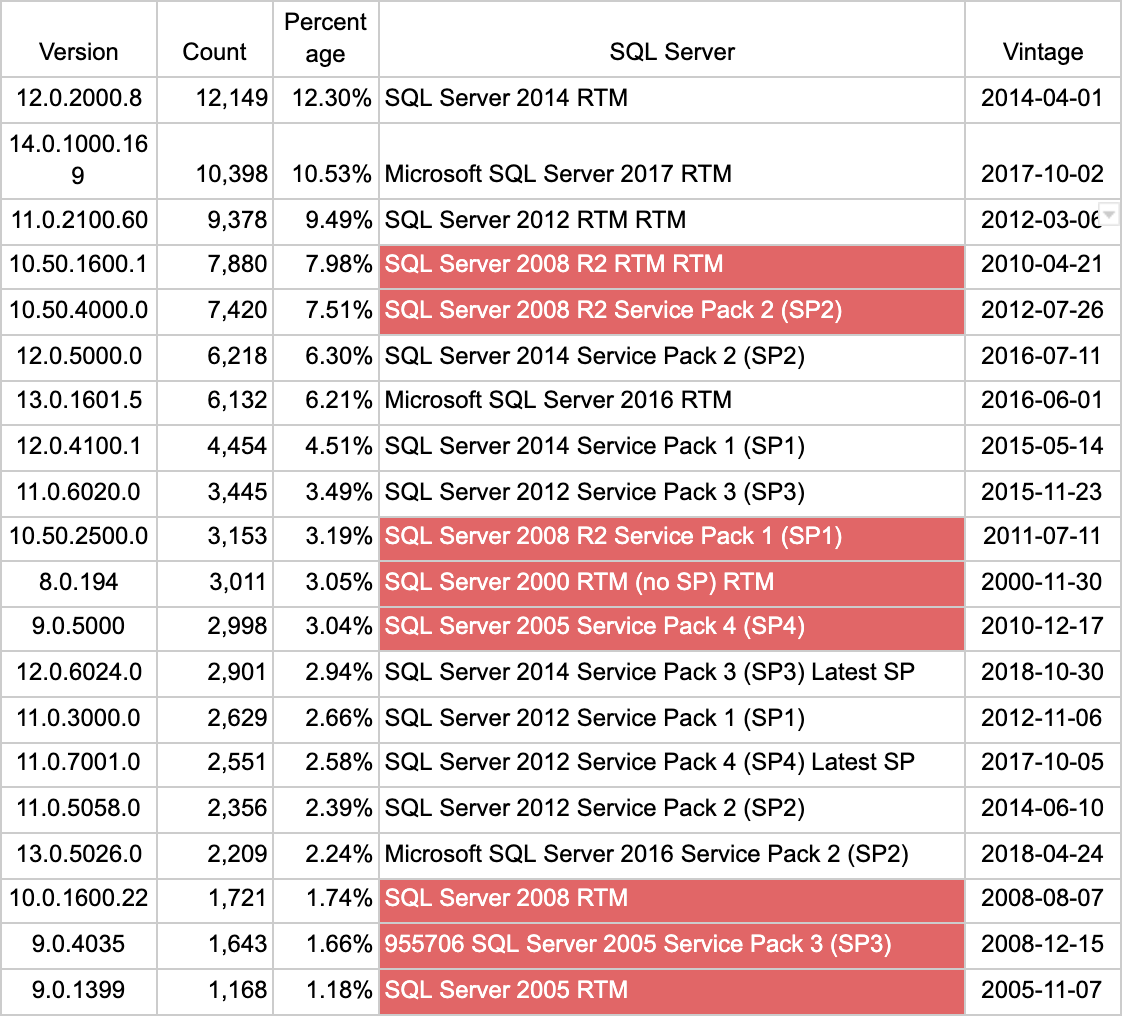Select the SQL Server column header

[x=672, y=51]
